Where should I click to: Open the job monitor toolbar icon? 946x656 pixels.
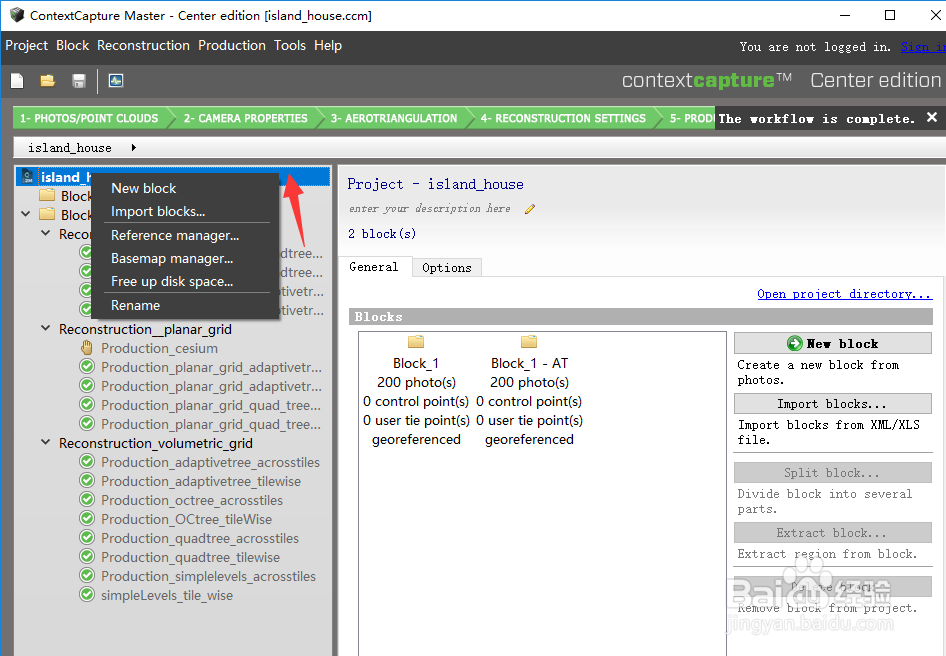[116, 81]
